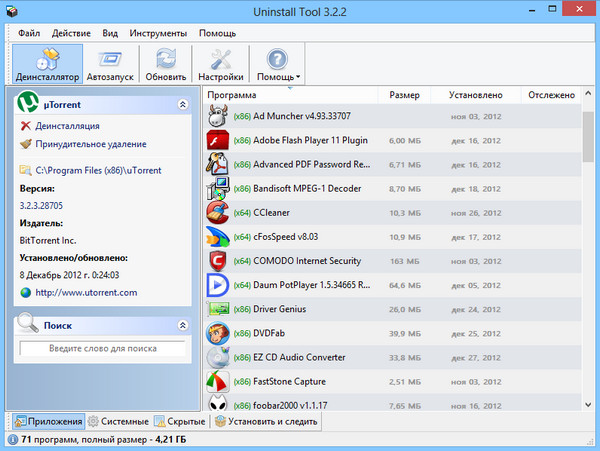Image resolution: width=600 pixels, height=451 pixels.
Task: Open the Деинсталлятор toolbar section
Action: 47,64
